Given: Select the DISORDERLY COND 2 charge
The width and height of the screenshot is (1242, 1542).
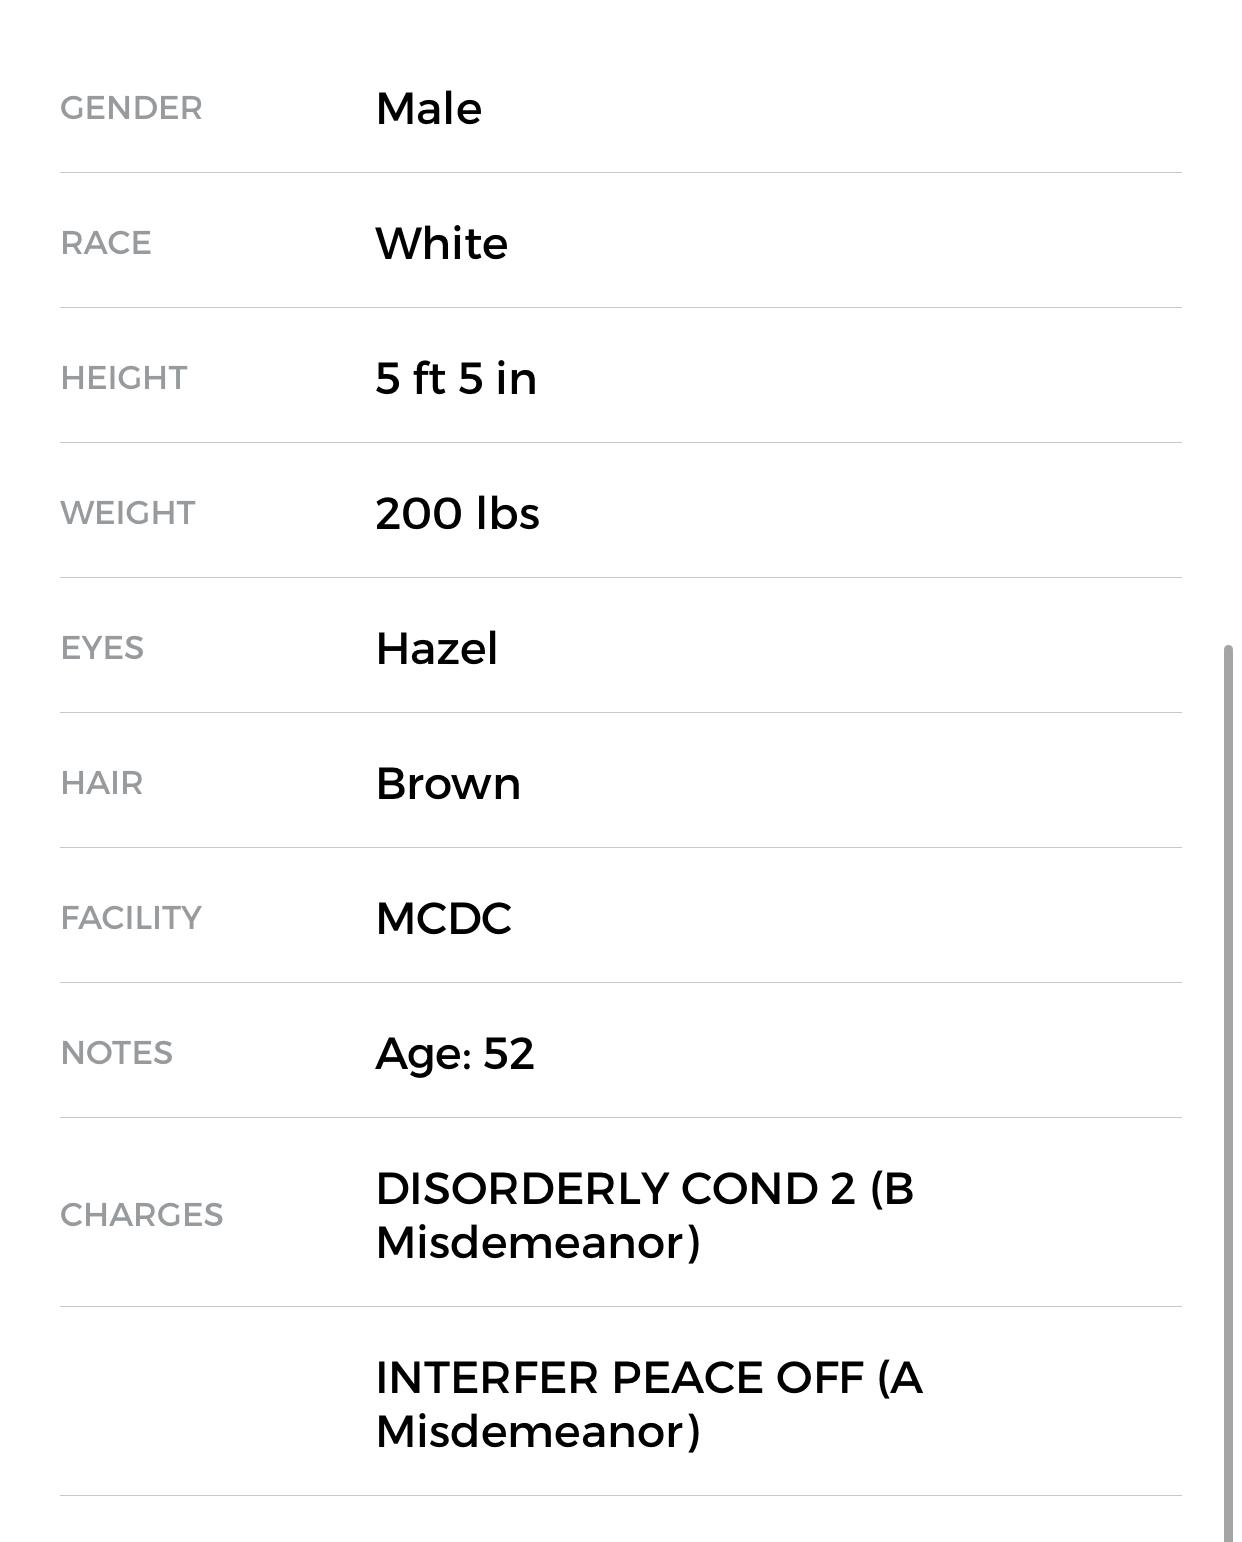Looking at the screenshot, I should (644, 1215).
